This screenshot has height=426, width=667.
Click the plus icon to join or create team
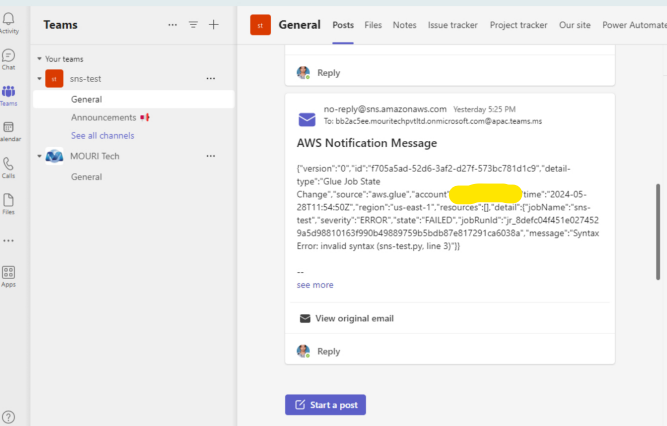213,25
